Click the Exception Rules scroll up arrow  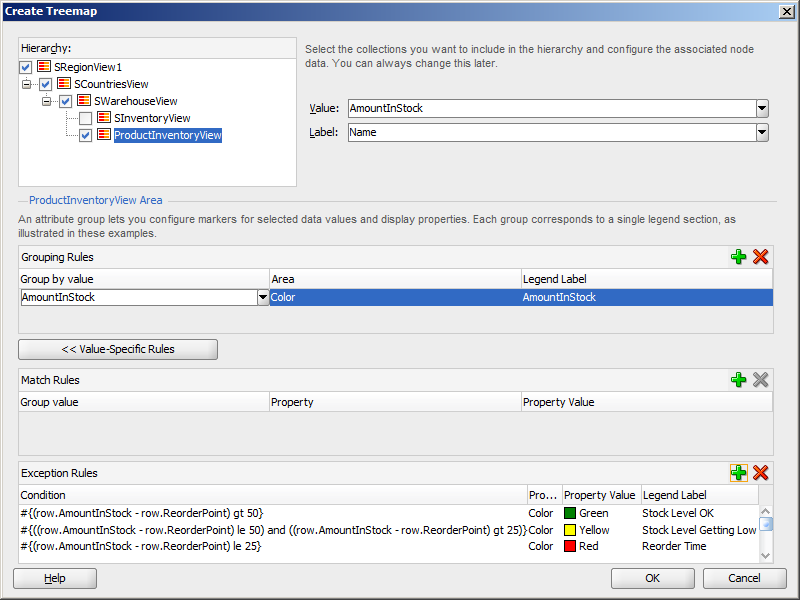pos(765,511)
